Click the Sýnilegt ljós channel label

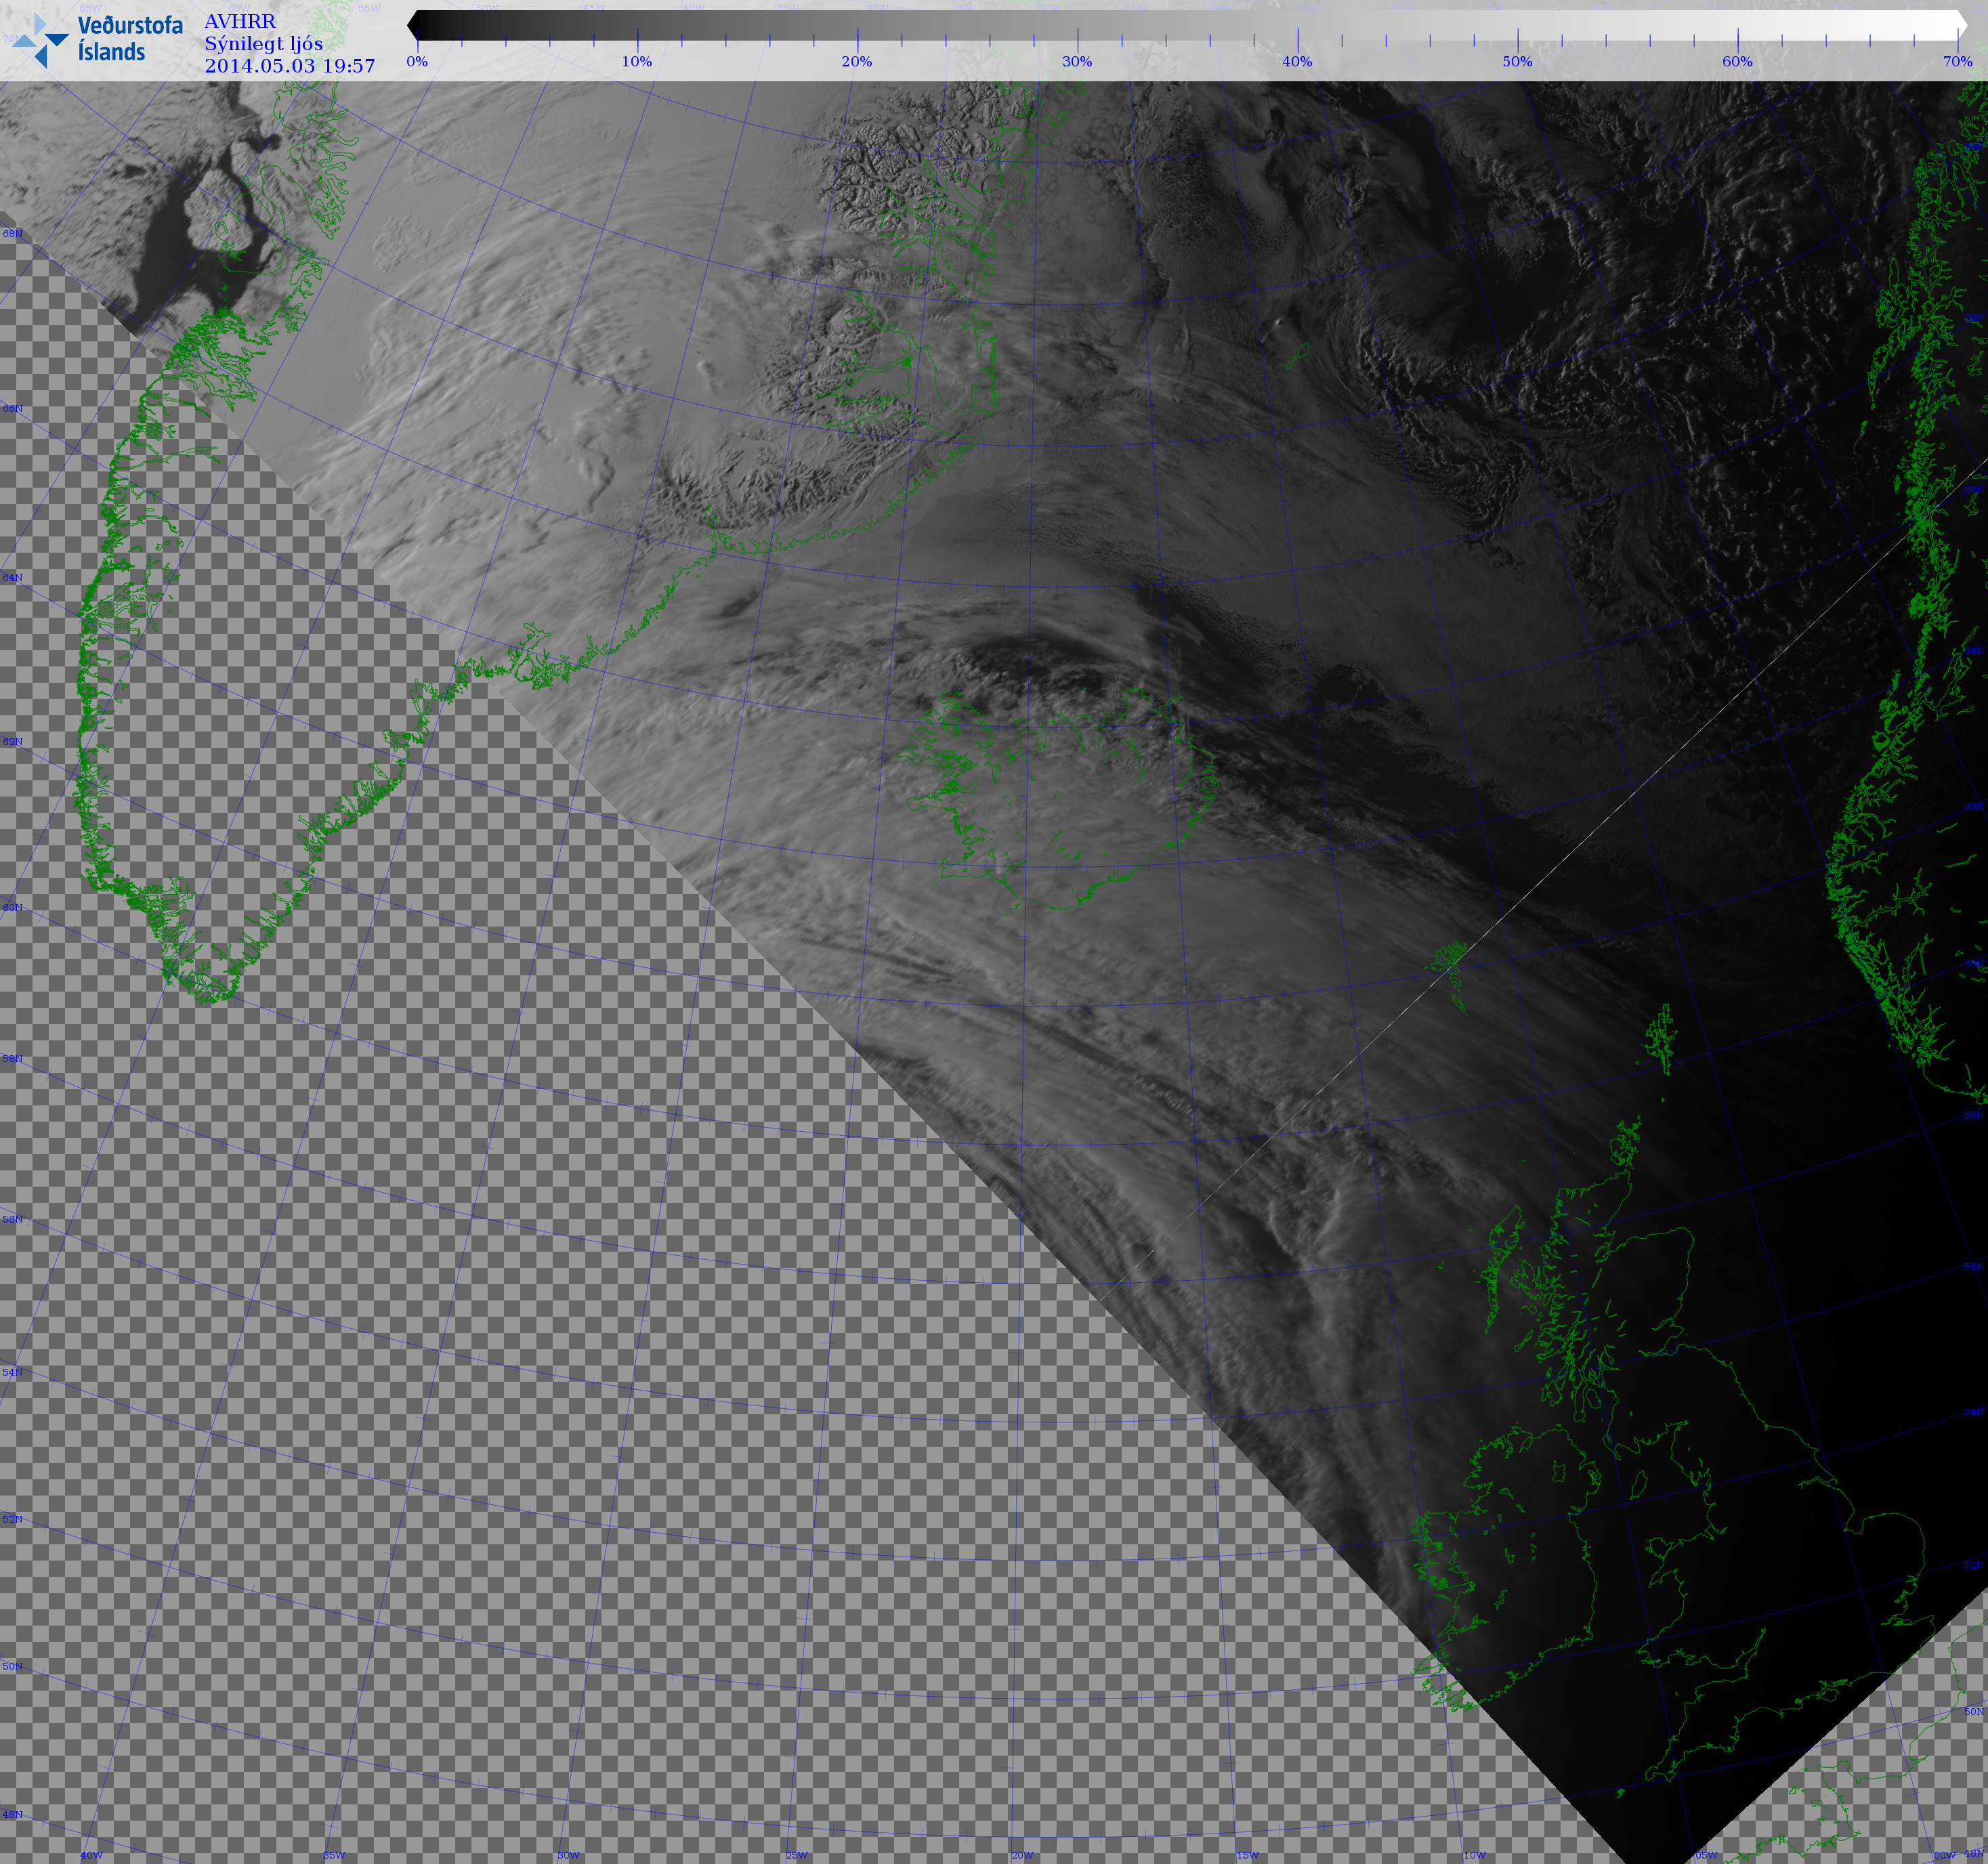point(264,43)
